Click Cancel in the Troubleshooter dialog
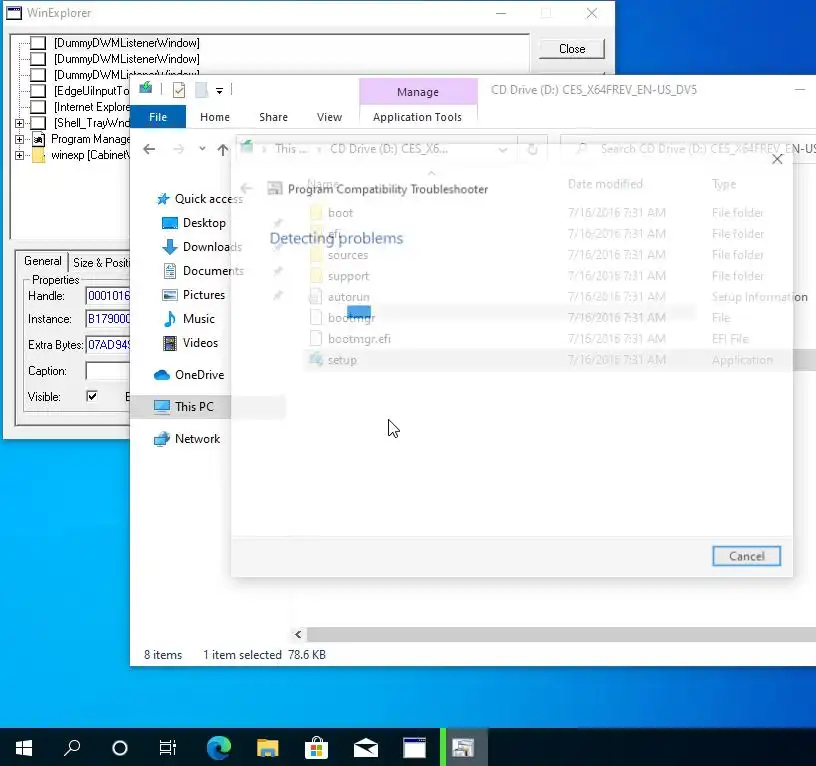 tap(746, 556)
